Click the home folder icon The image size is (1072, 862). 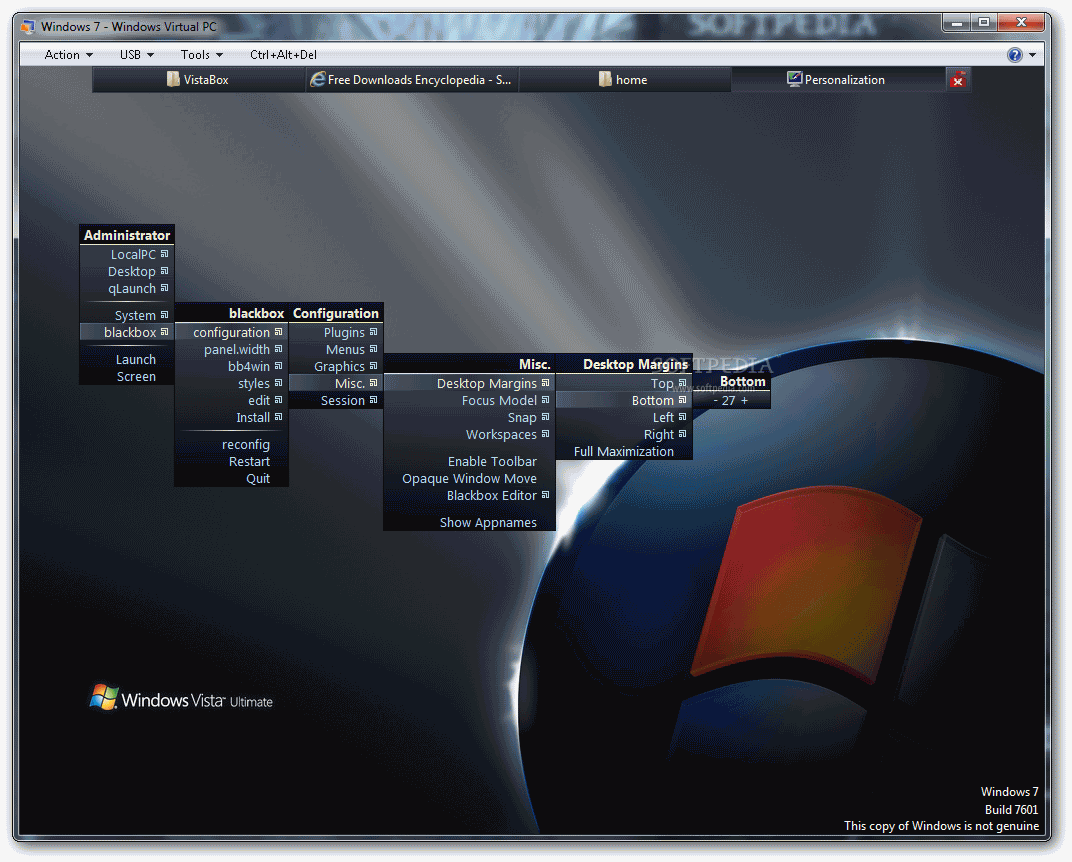point(605,79)
